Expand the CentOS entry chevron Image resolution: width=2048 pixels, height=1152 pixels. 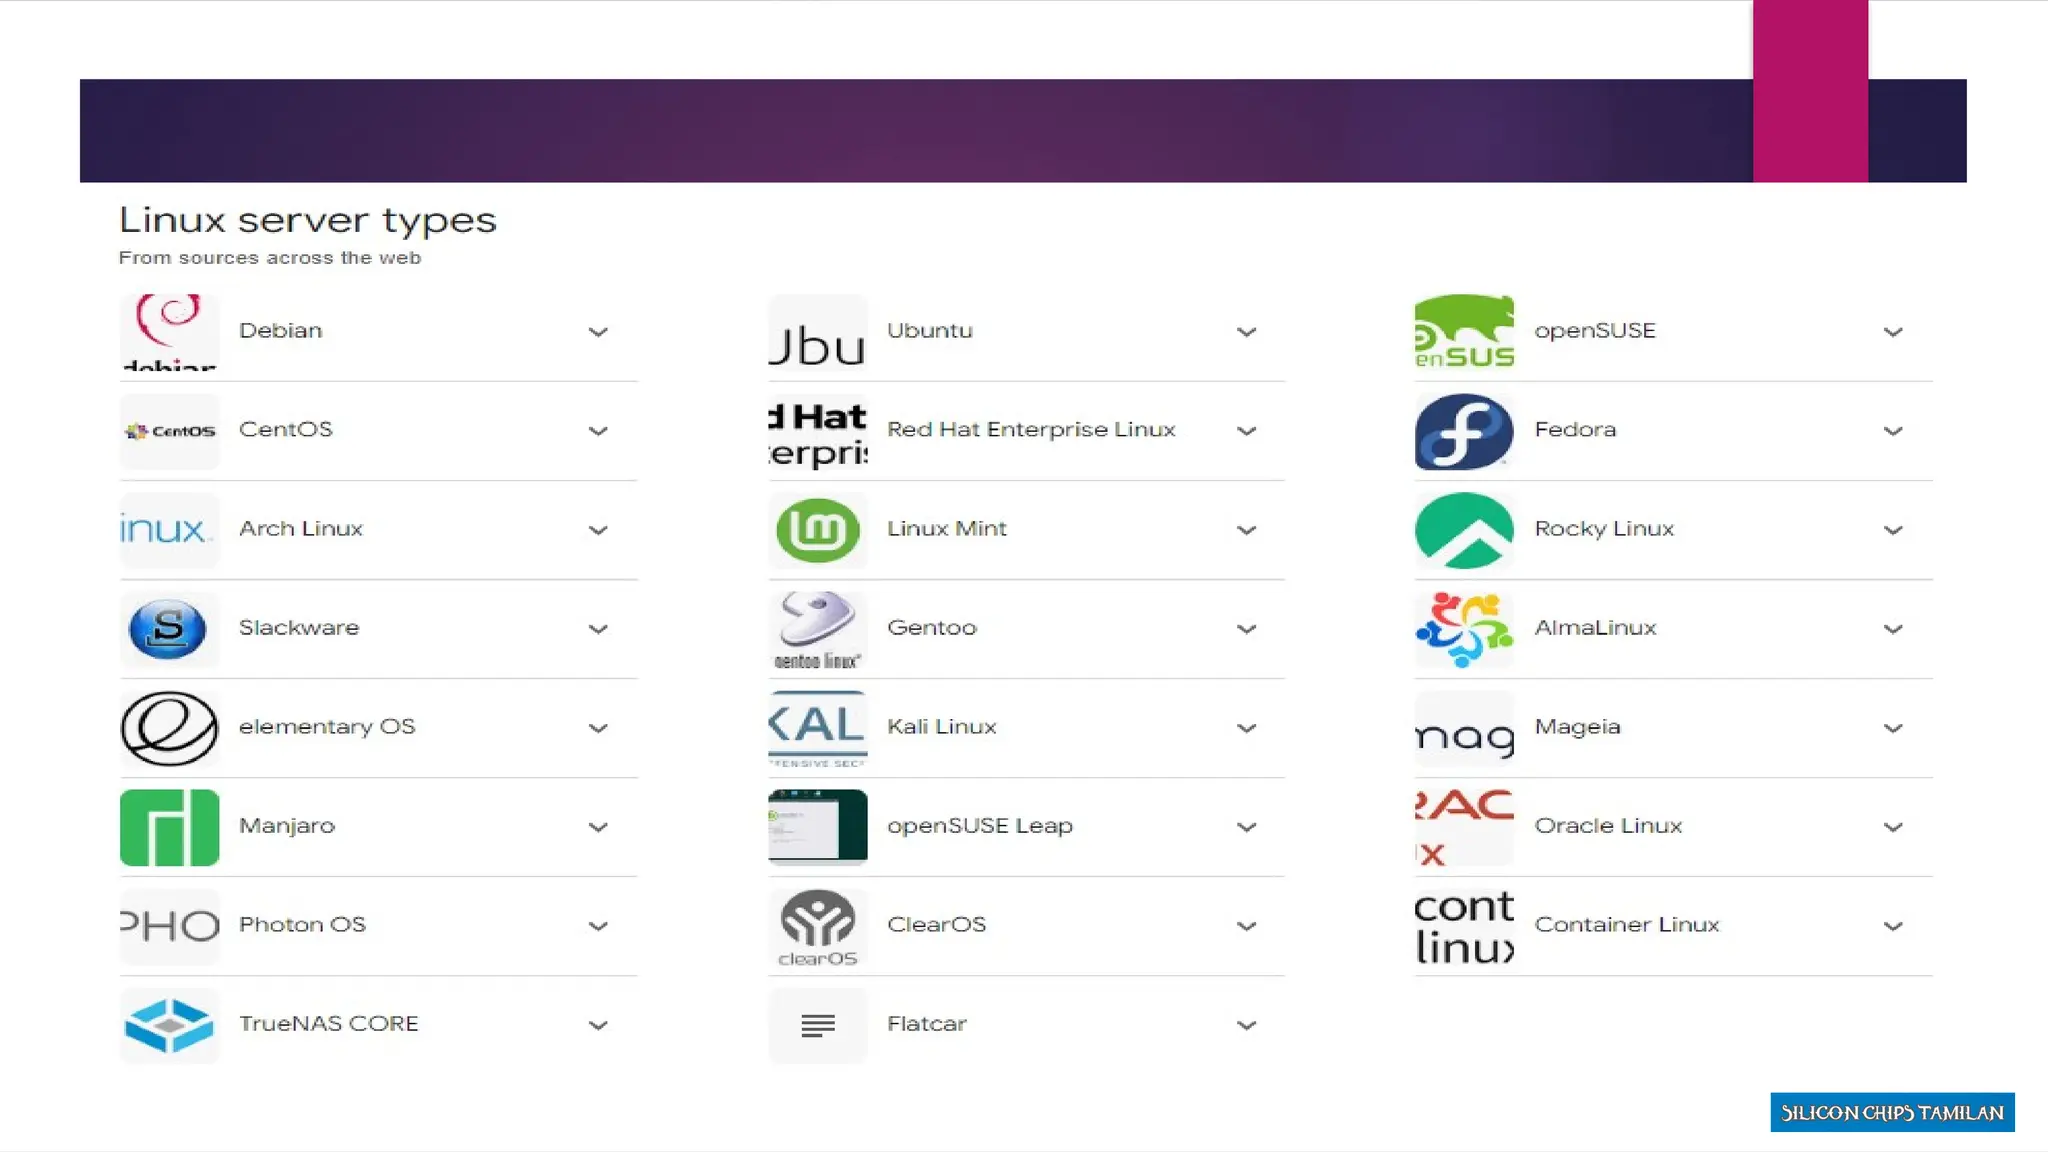pos(598,431)
